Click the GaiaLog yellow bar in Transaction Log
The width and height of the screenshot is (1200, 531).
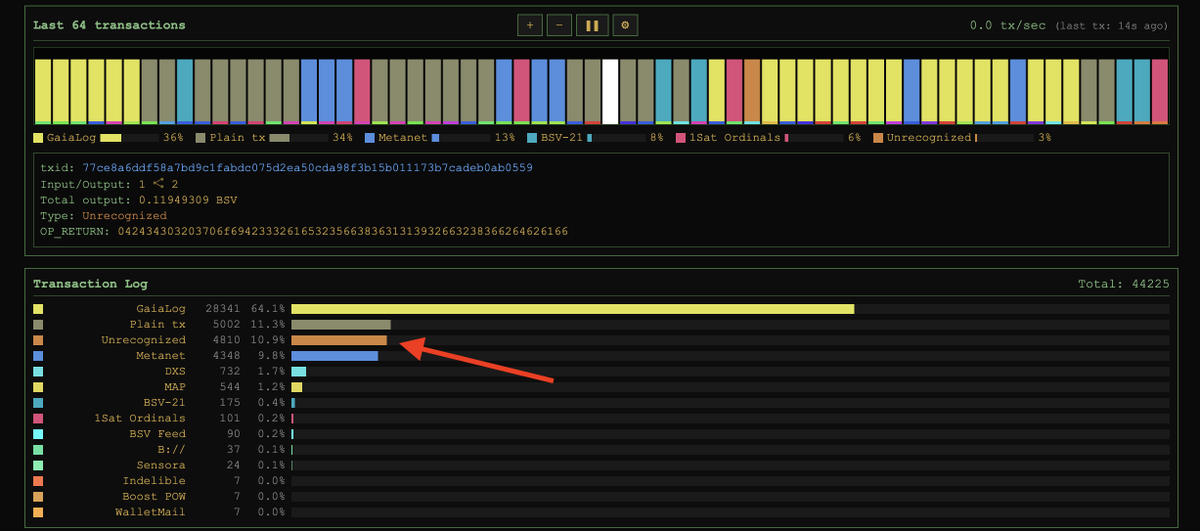click(x=573, y=310)
